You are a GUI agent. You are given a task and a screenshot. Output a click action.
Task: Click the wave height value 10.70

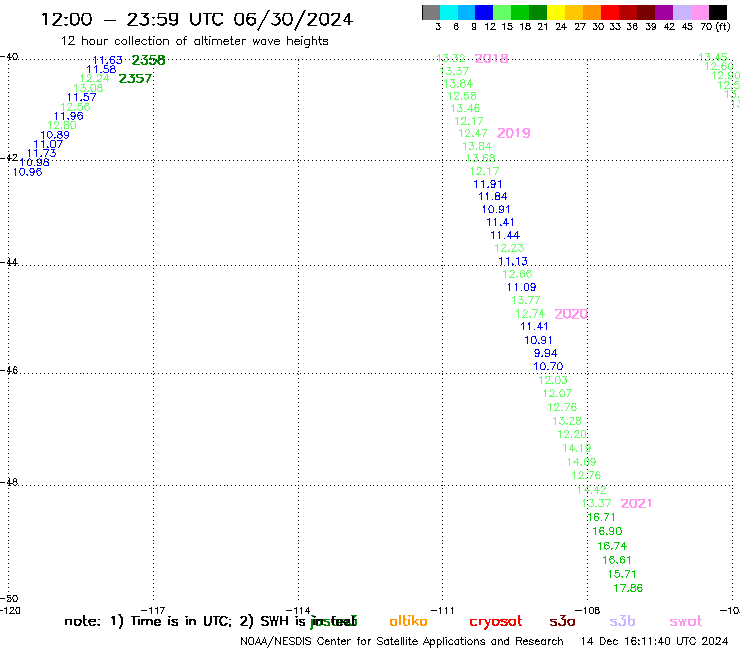click(x=548, y=366)
